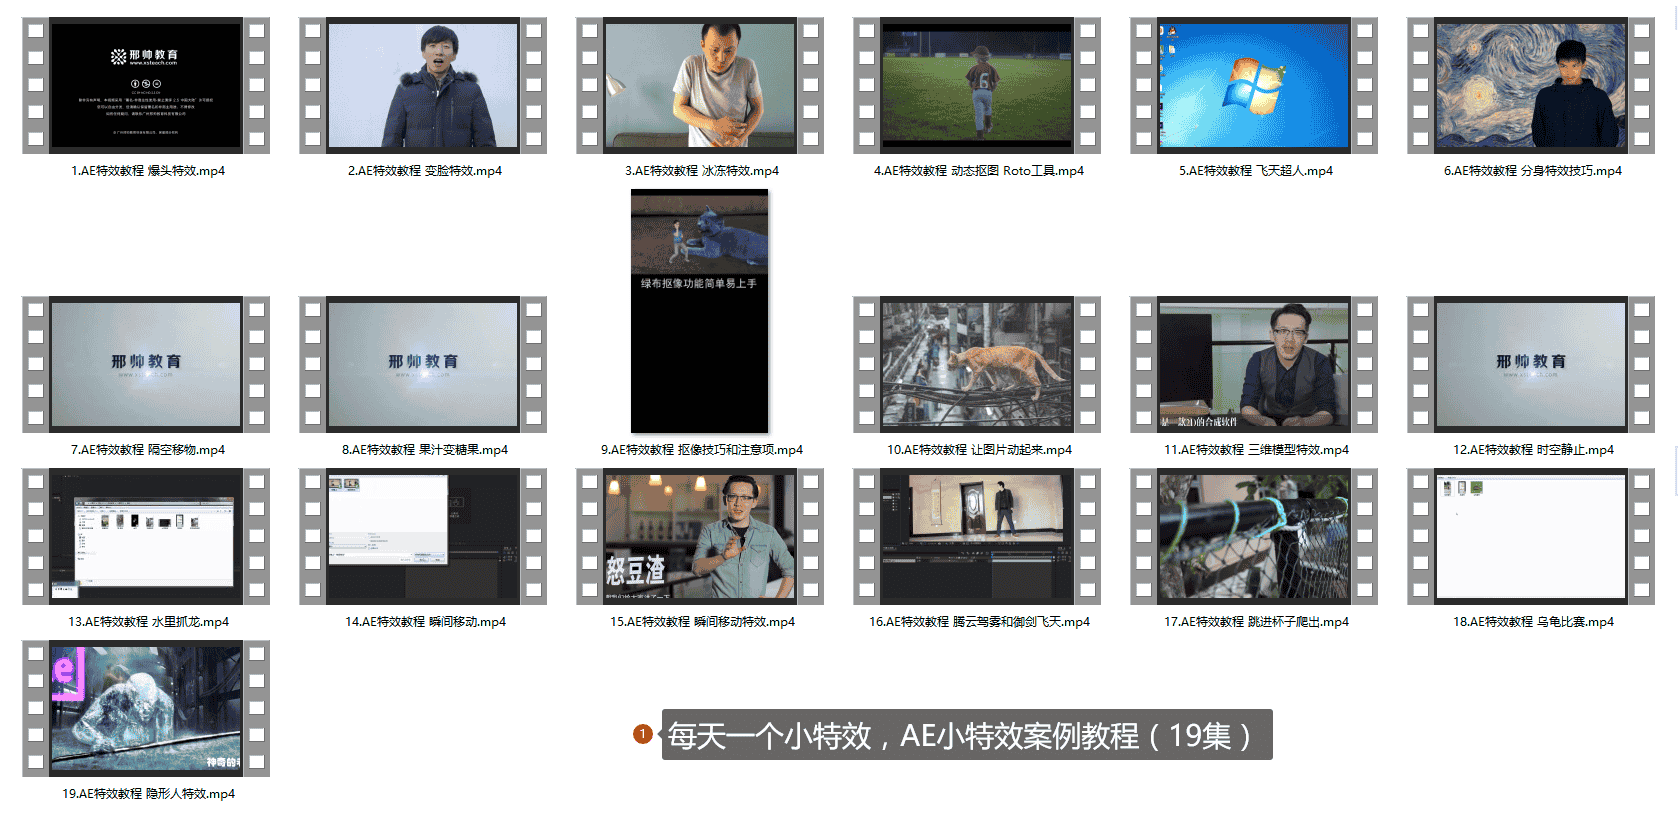
Task: Click thumbnail of video 10 让图片动起来
Action: 977,364
